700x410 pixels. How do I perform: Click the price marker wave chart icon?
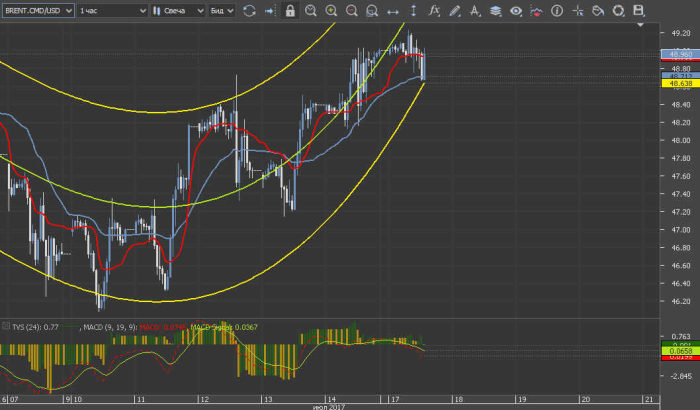[x=536, y=11]
